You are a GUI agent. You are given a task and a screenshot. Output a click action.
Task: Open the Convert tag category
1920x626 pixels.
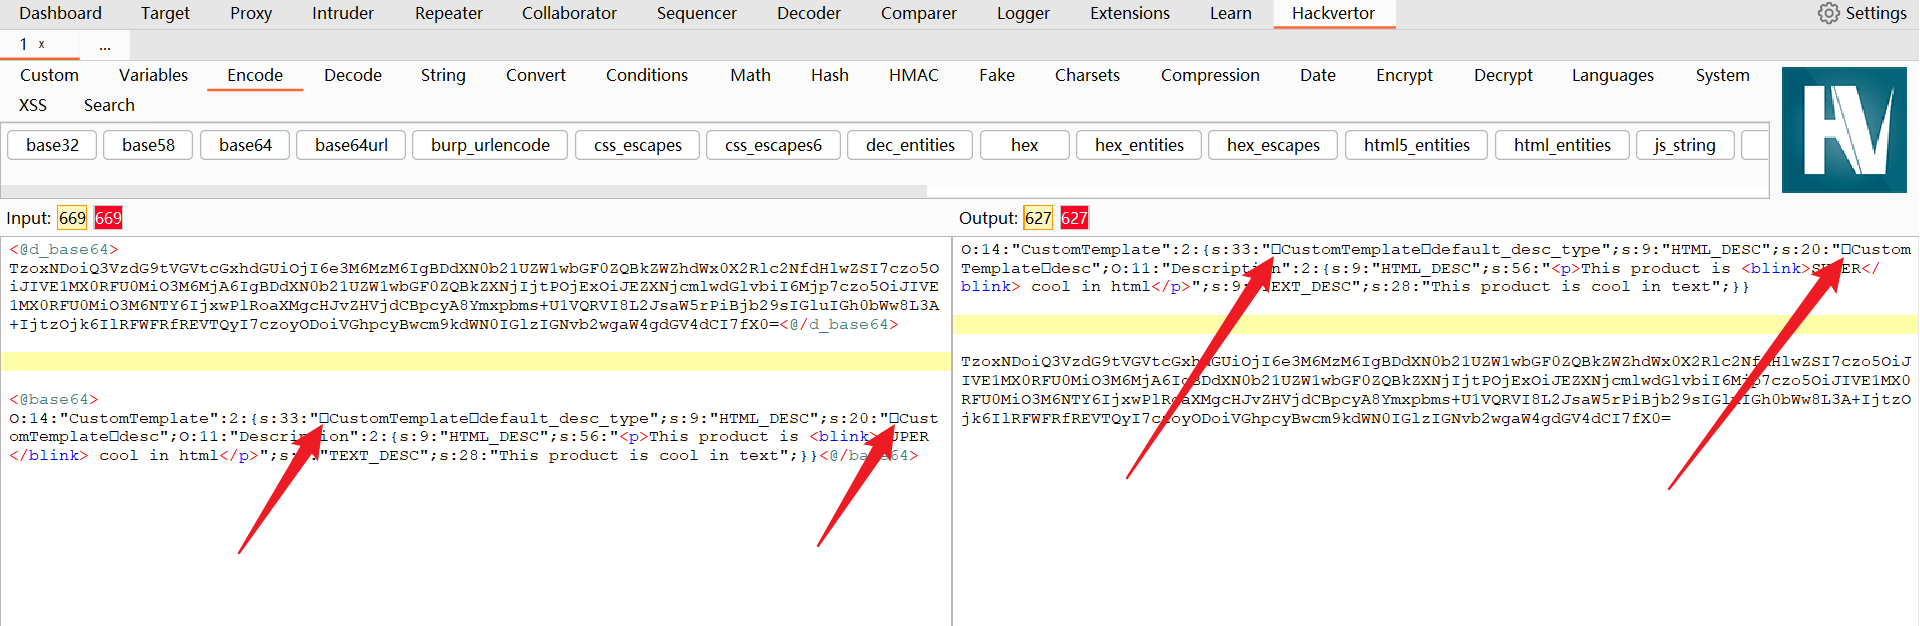coord(536,75)
